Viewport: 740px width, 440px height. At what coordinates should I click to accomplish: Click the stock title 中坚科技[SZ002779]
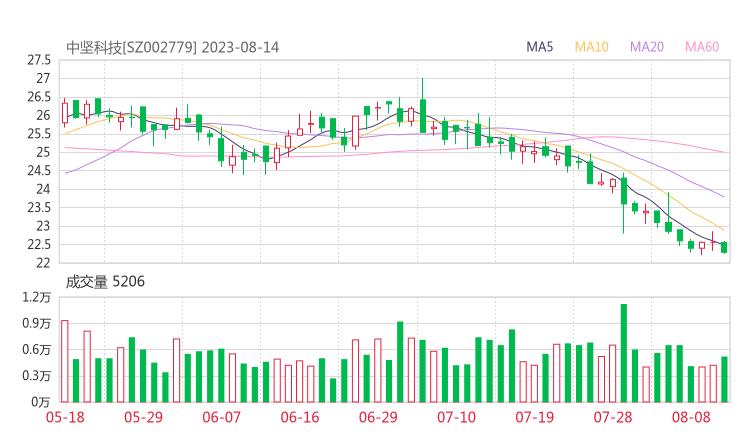131,47
